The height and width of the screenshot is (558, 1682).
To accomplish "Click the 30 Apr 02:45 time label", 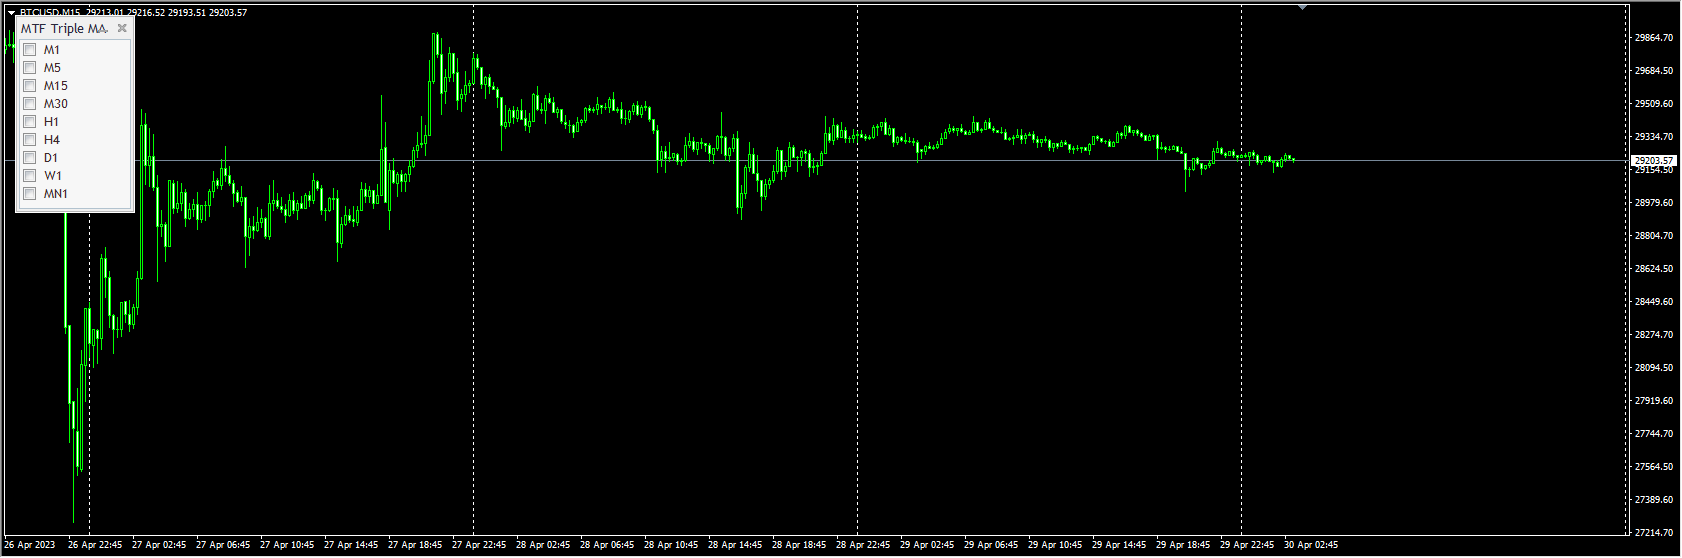I will [1311, 545].
